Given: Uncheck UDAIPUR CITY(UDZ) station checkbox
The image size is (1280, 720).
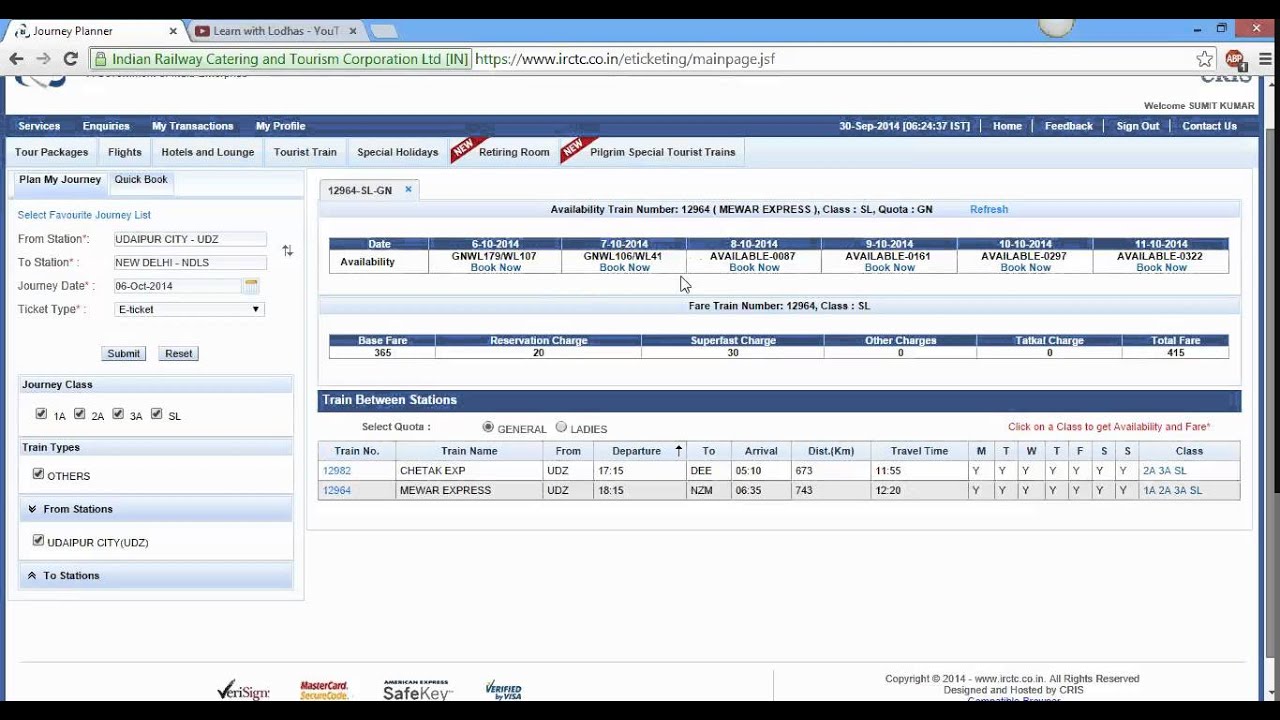Looking at the screenshot, I should click(38, 540).
